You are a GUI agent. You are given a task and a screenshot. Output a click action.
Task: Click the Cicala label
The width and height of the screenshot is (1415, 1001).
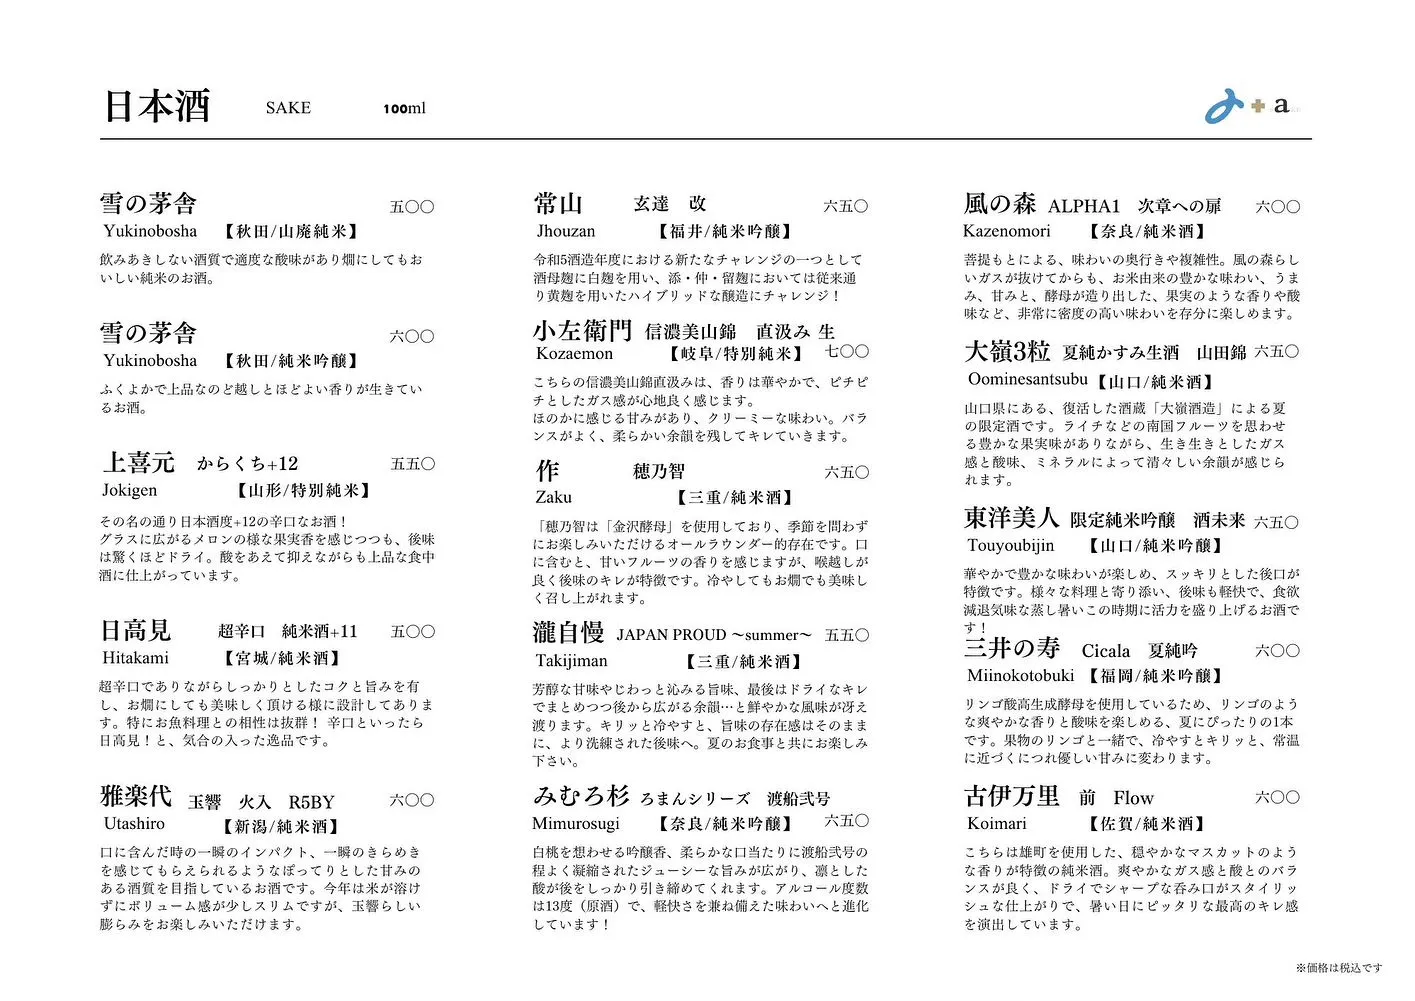[1106, 651]
